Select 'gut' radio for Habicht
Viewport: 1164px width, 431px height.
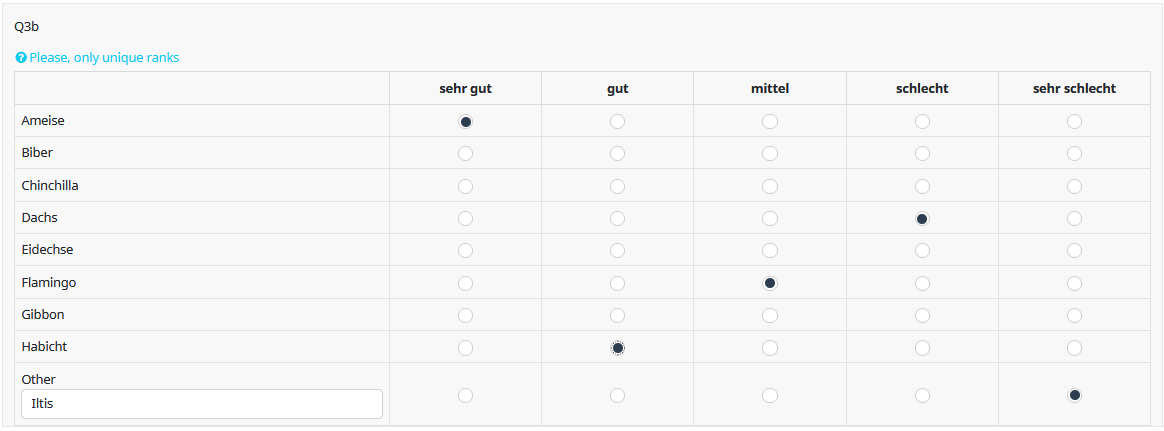[x=617, y=347]
